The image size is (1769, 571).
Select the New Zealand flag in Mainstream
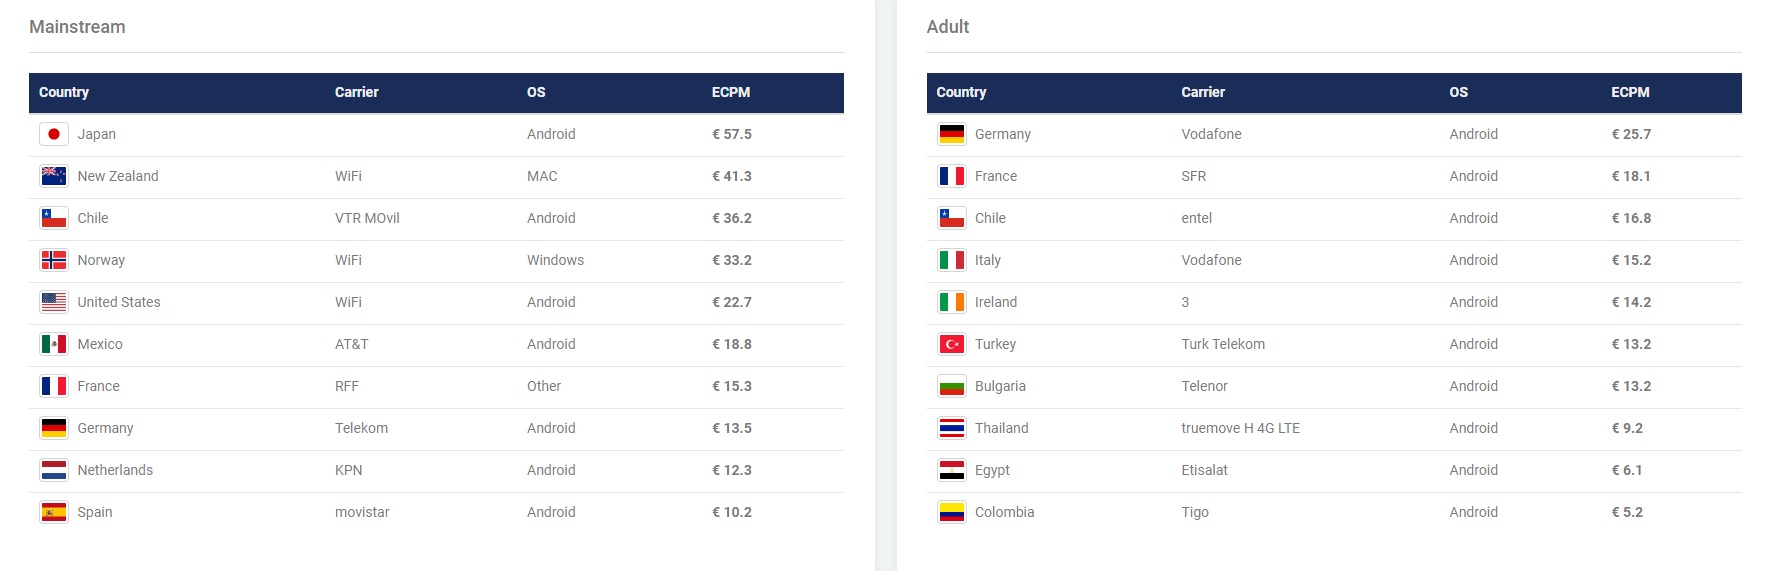coord(54,176)
